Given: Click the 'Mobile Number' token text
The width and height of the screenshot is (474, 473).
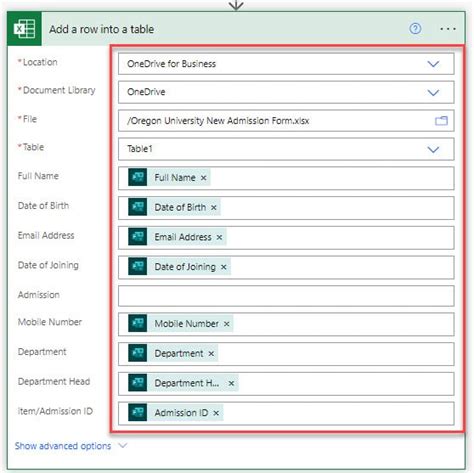Looking at the screenshot, I should point(186,324).
